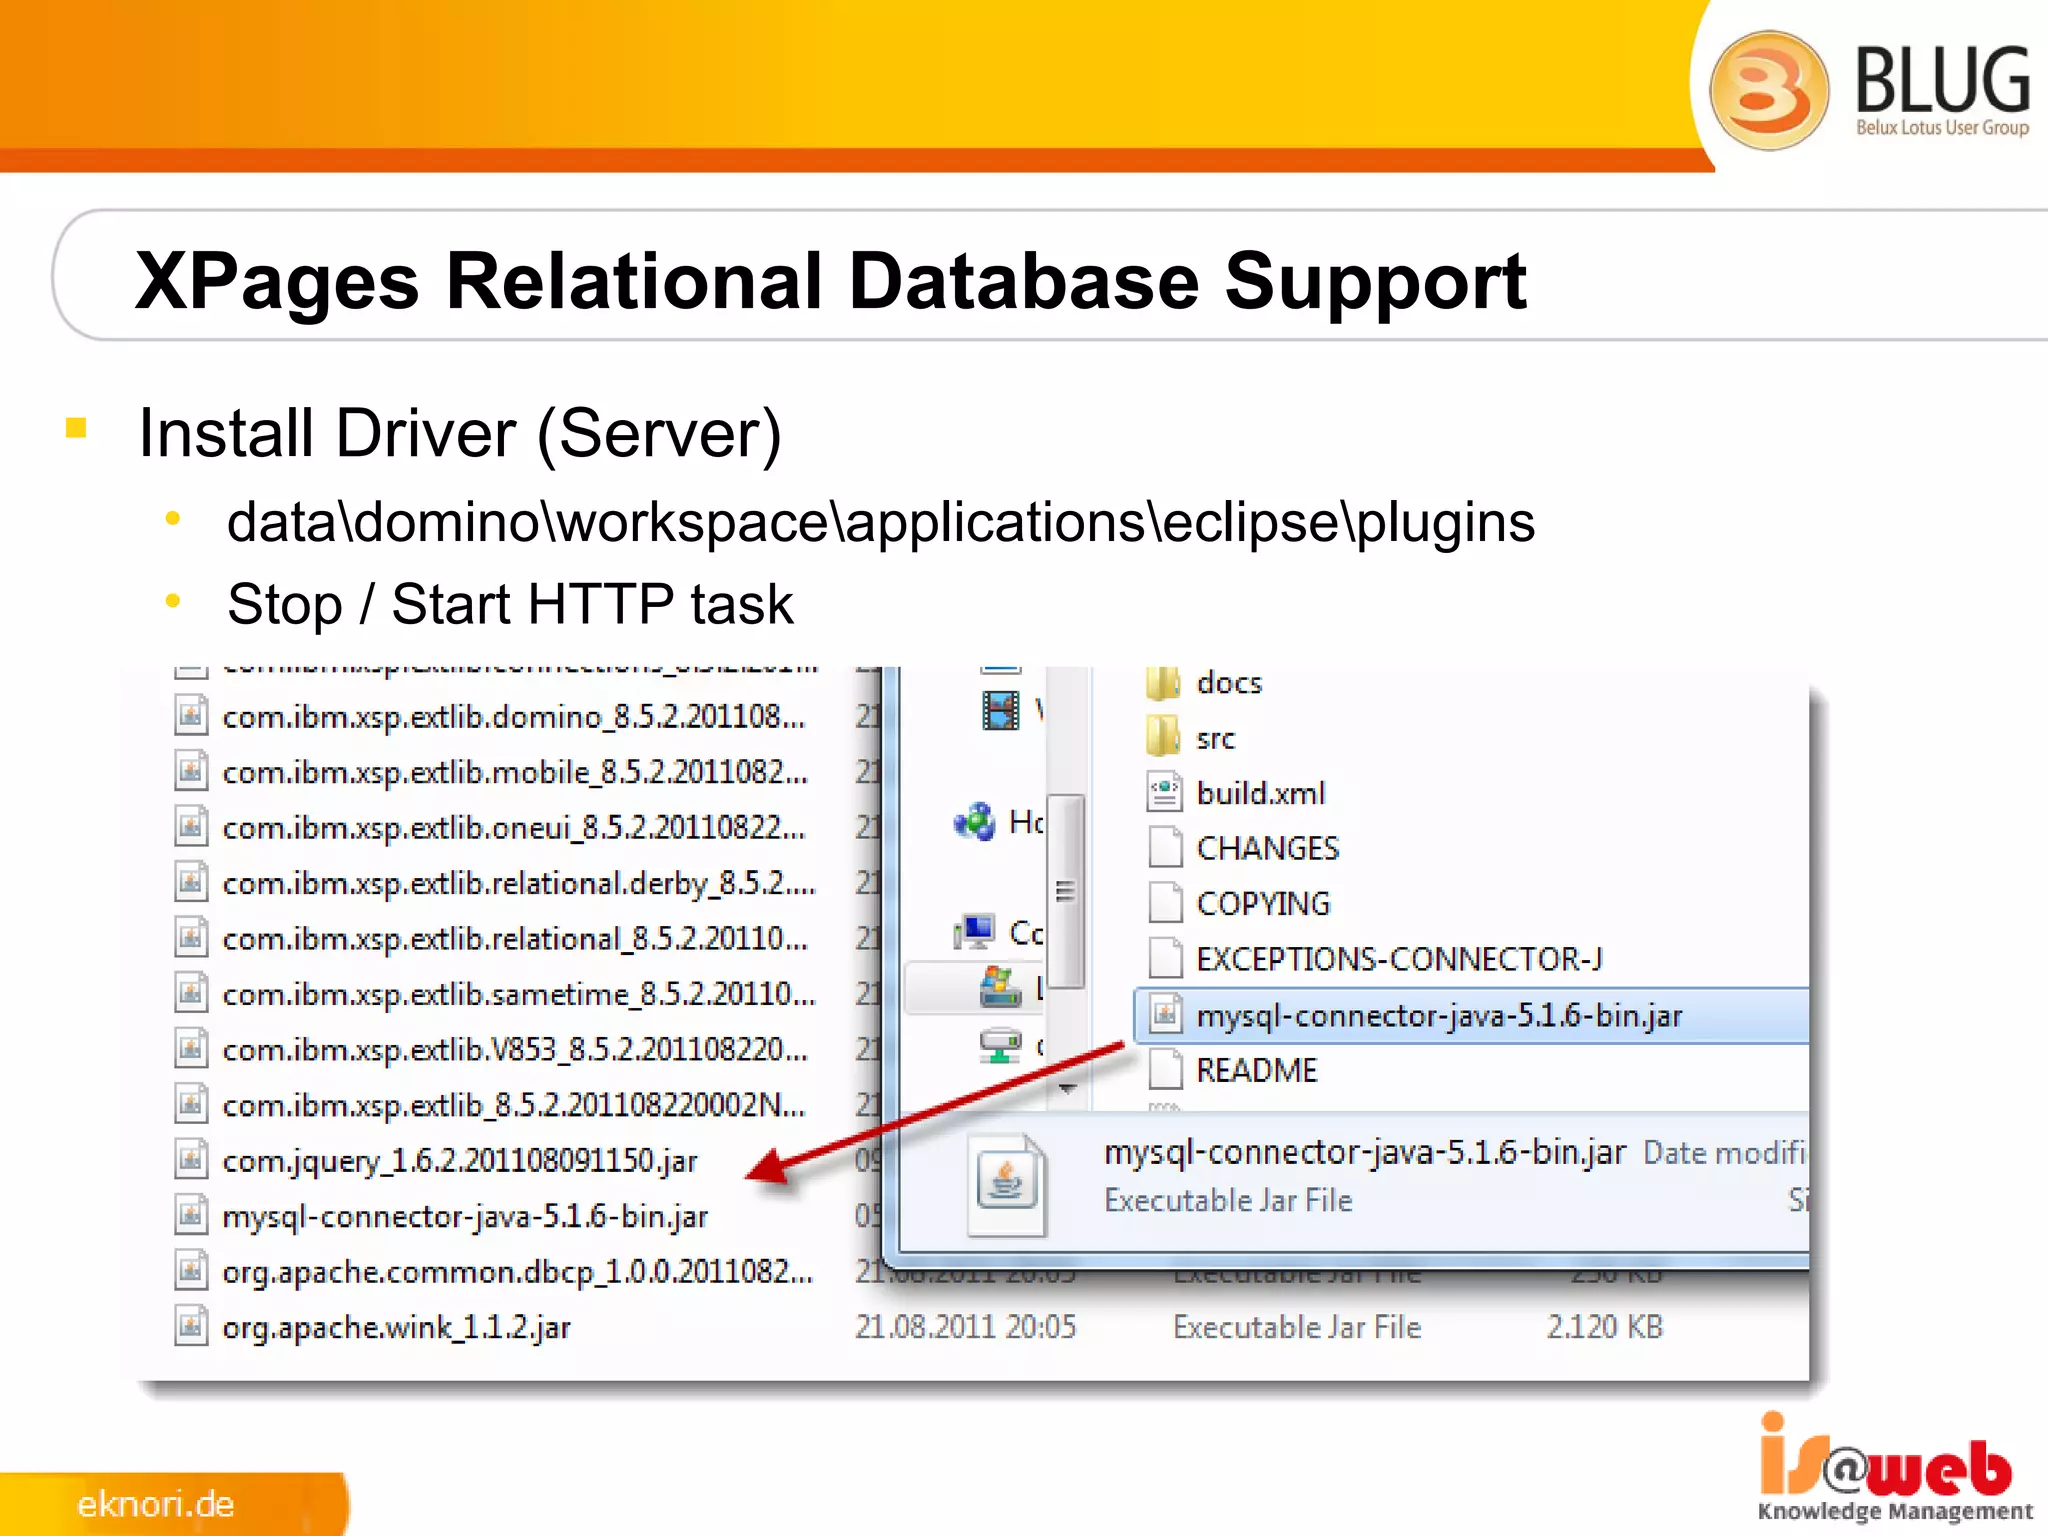Select the COPYING file icon
Screen dimensions: 2048x1536
click(1165, 903)
